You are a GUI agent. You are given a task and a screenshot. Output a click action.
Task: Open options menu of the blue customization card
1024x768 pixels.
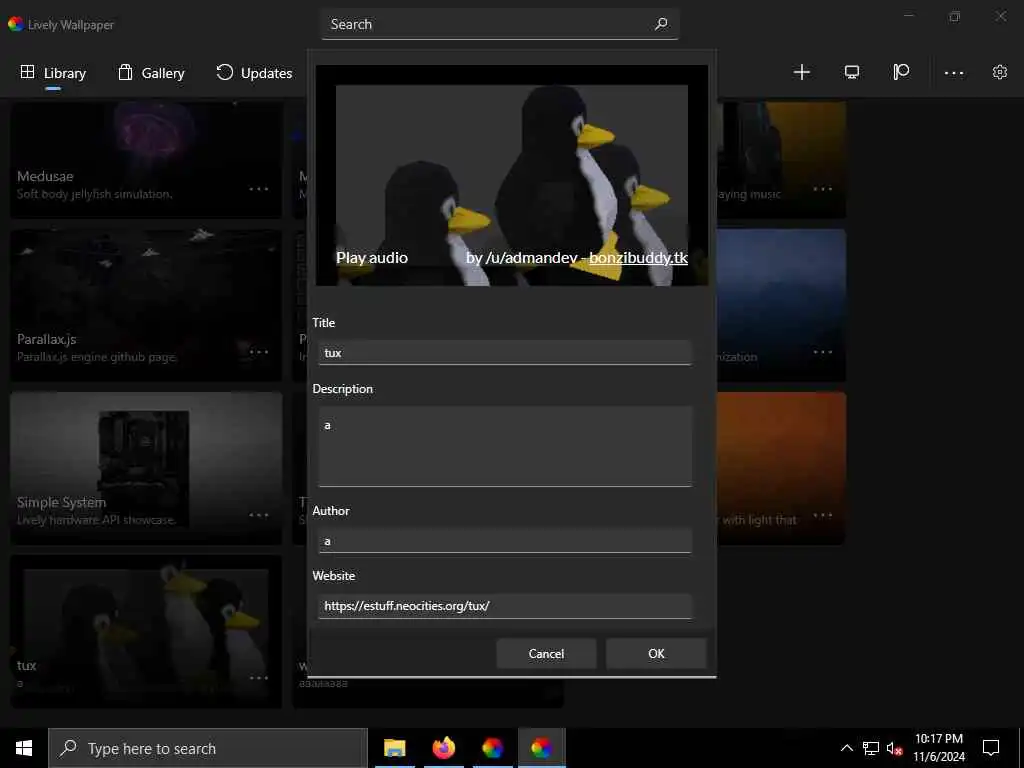823,352
